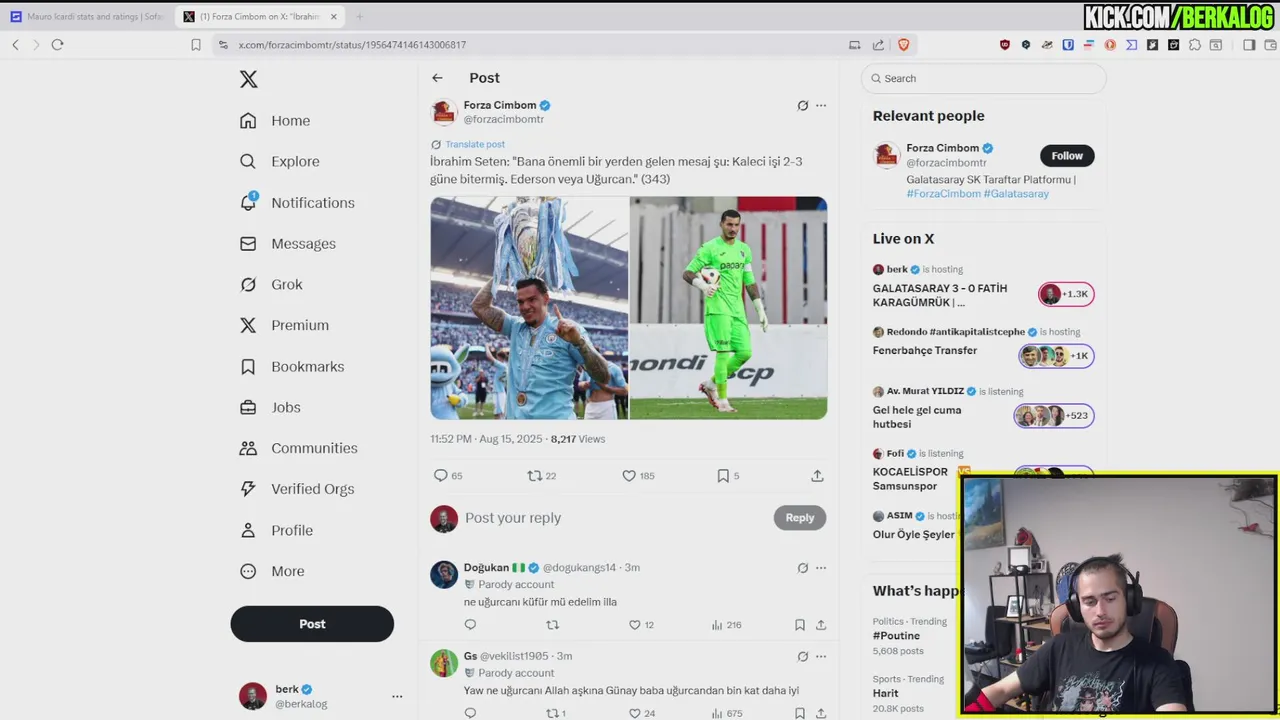Screen dimensions: 1280x720
Task: Like Doğukan's reply with 12 likes
Action: (634, 625)
